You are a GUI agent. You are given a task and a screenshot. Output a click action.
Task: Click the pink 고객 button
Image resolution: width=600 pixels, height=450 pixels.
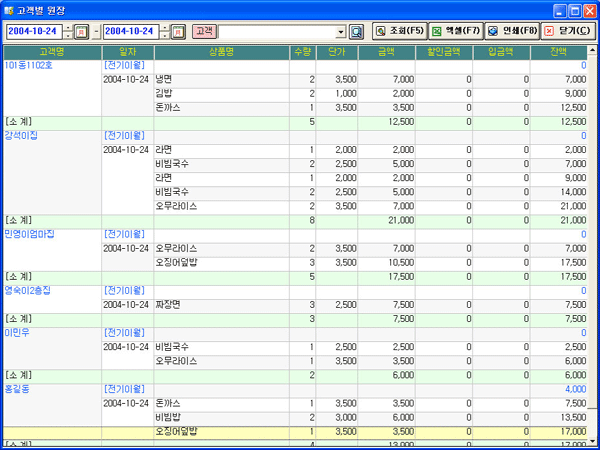coord(204,31)
